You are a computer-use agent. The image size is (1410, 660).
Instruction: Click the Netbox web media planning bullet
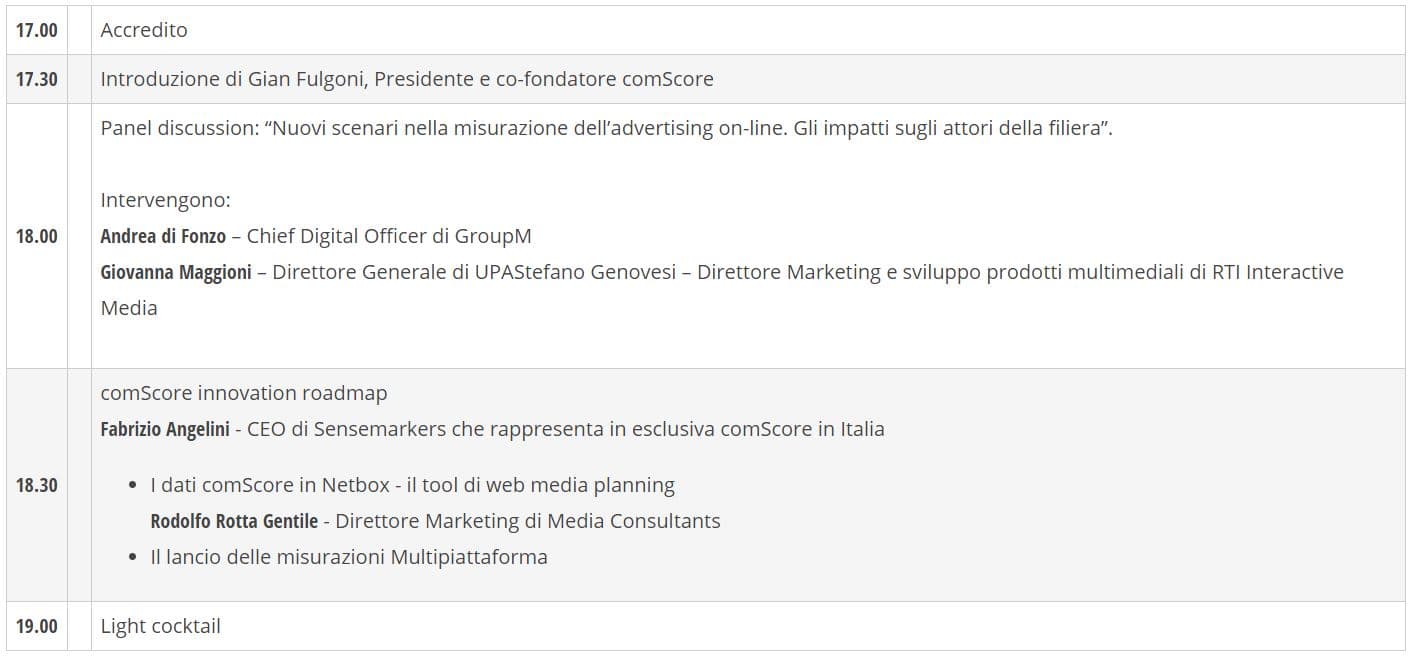412,485
